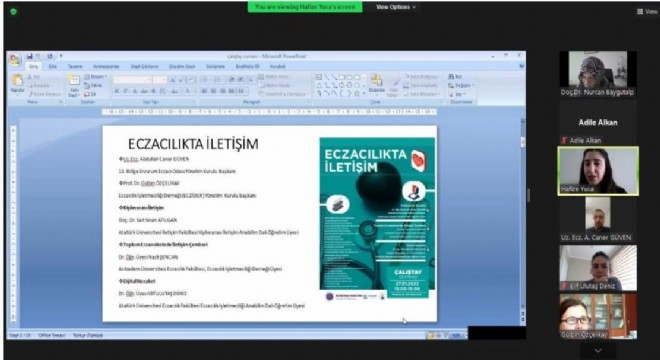This screenshot has width=660, height=360.
Task: Open the Slayt Gösterisi ribbon tab
Action: tap(145, 67)
